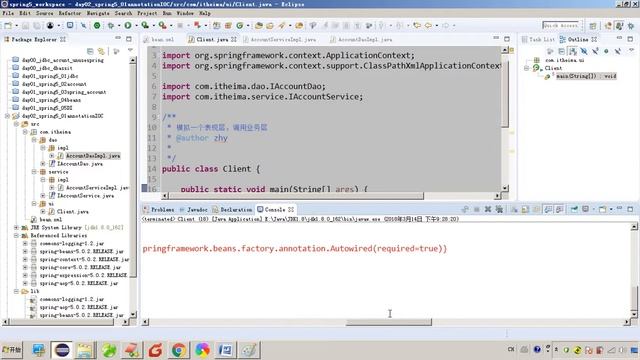Click the Back navigation arrow icon

[x=428, y=25]
